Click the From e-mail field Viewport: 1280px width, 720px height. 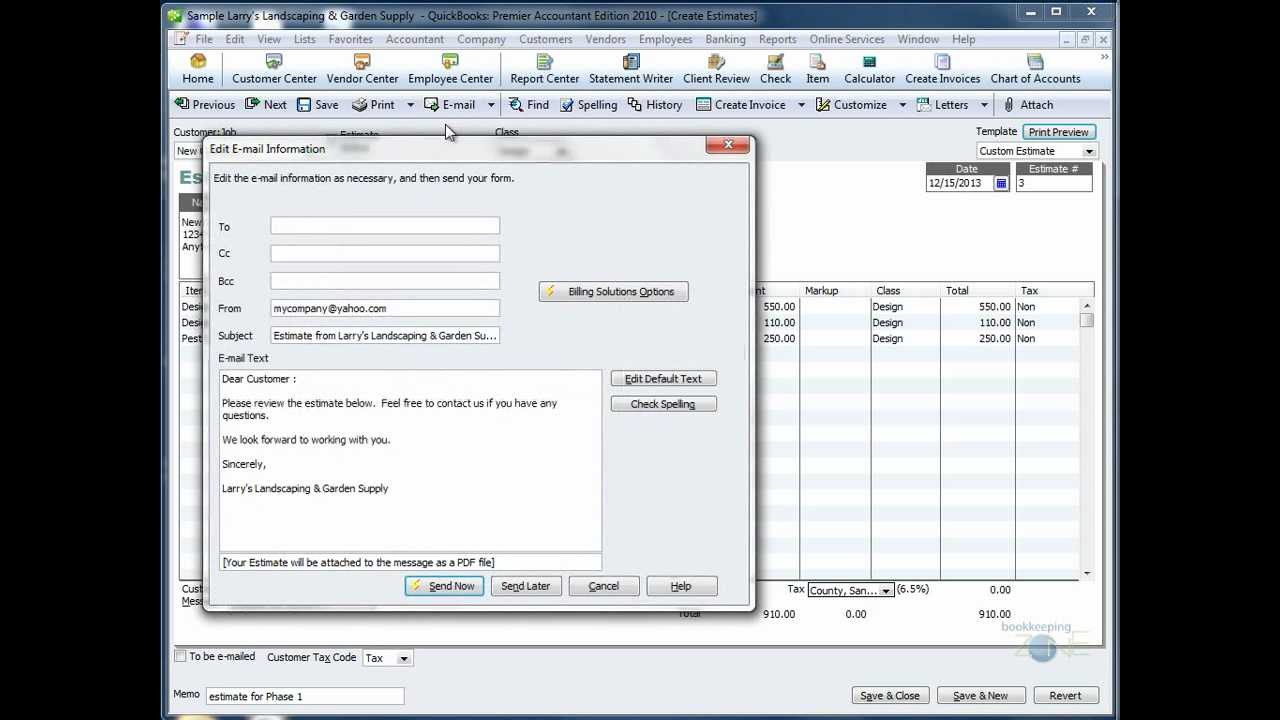[385, 308]
